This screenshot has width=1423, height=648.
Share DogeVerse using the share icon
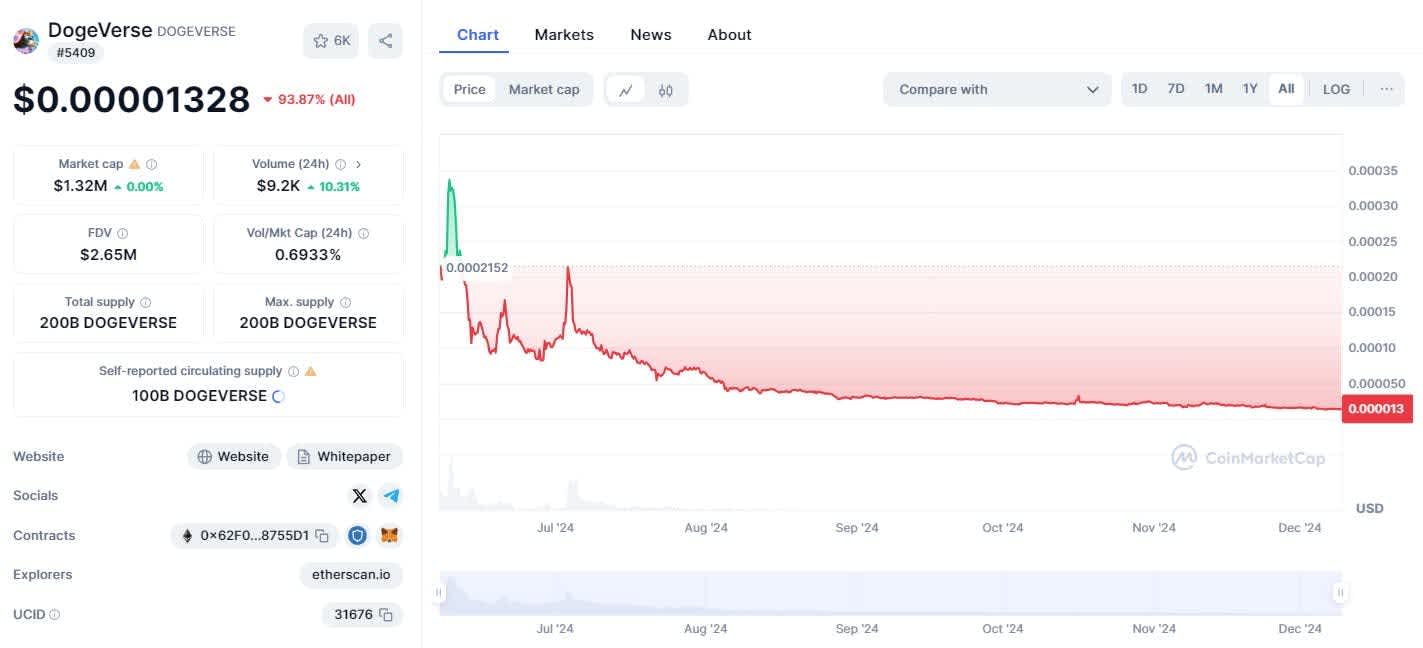385,40
